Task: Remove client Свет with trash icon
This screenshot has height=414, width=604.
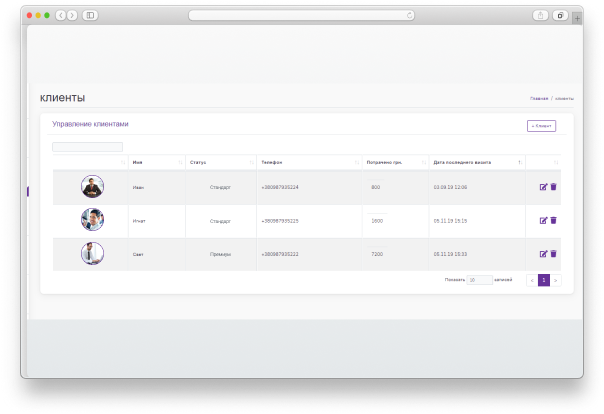Action: click(x=553, y=254)
